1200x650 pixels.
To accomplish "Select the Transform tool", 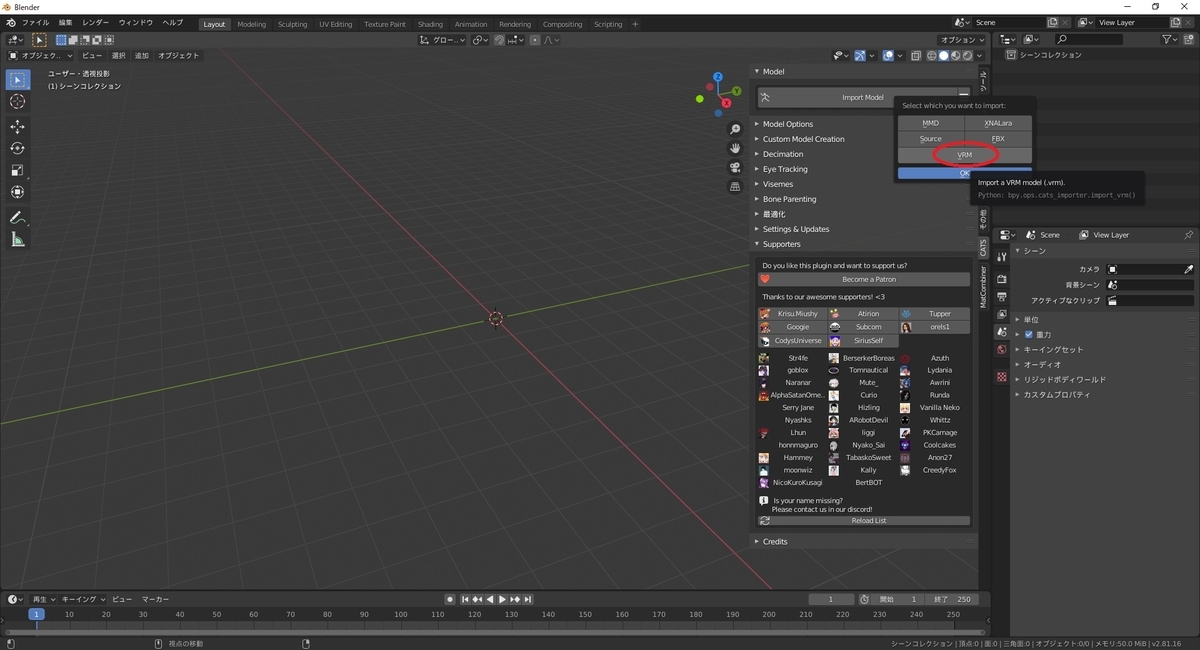I will [x=17, y=192].
